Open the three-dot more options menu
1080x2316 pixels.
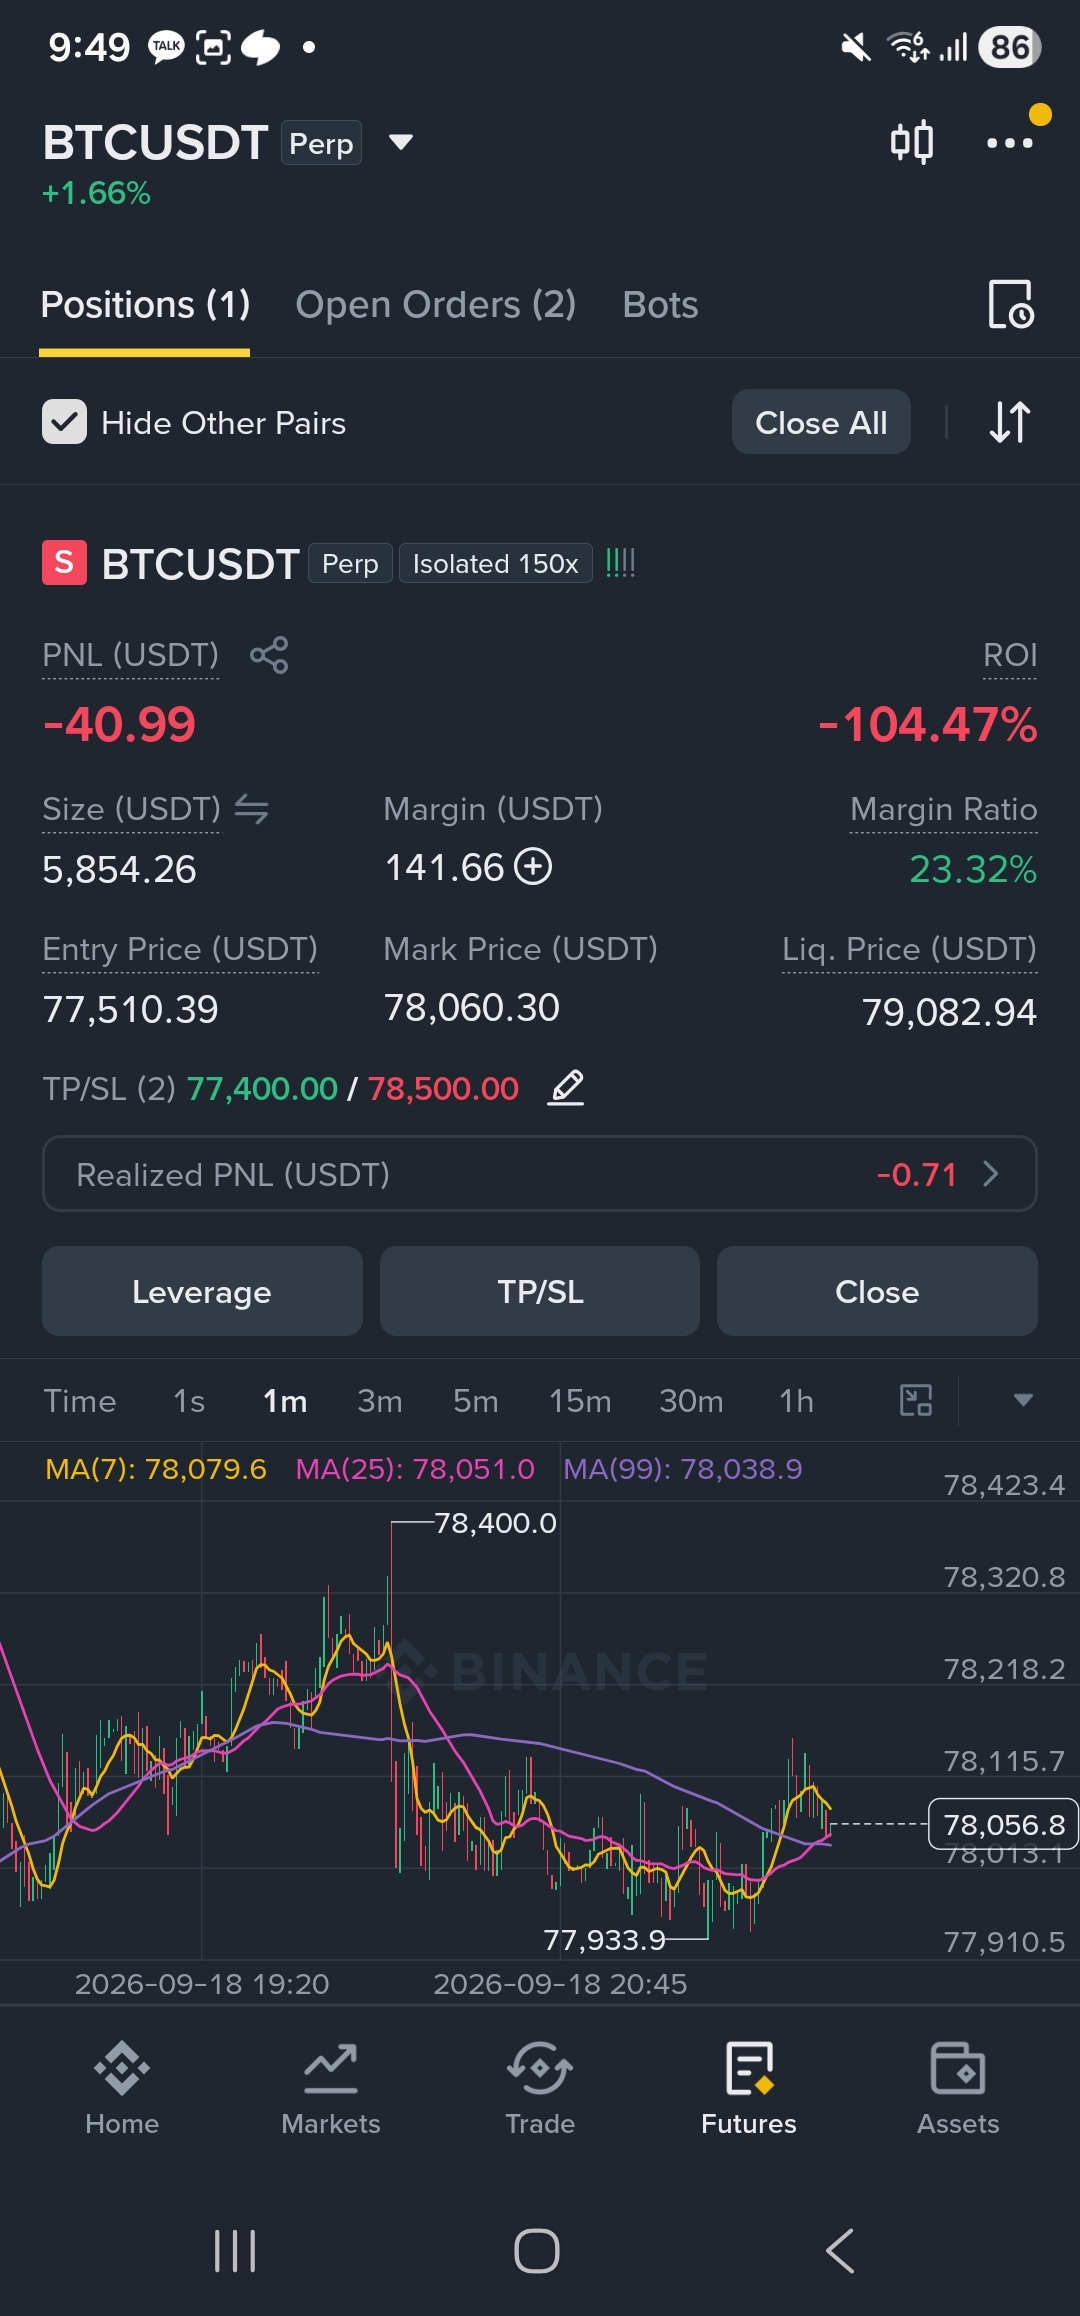pyautogui.click(x=1010, y=143)
